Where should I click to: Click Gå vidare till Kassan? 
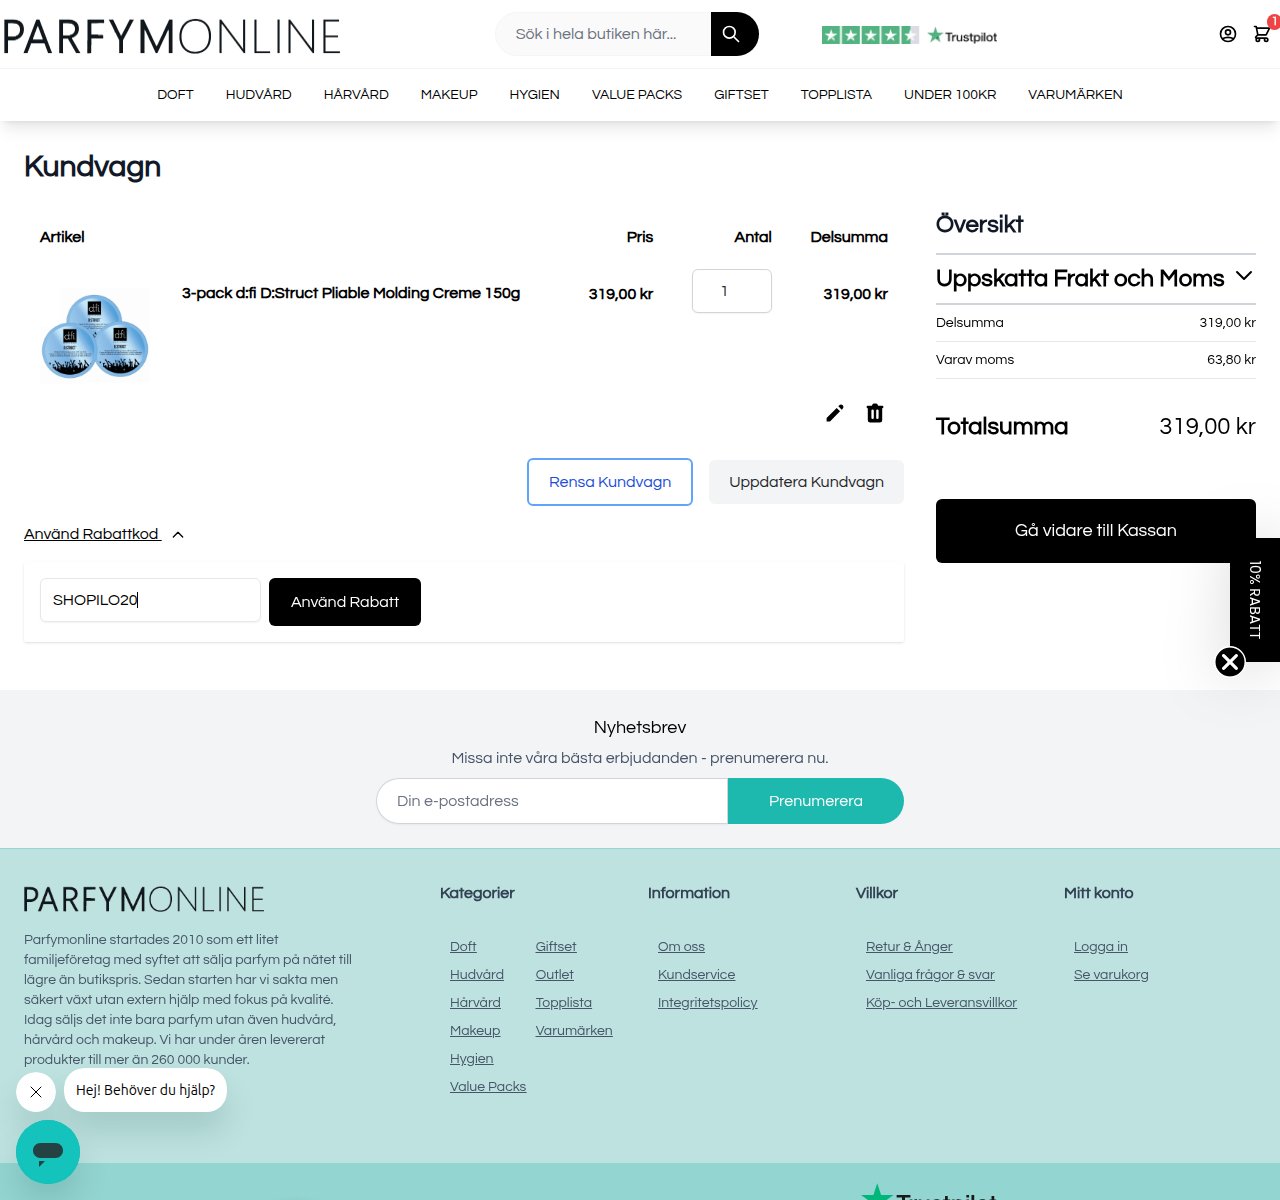pyautogui.click(x=1096, y=531)
